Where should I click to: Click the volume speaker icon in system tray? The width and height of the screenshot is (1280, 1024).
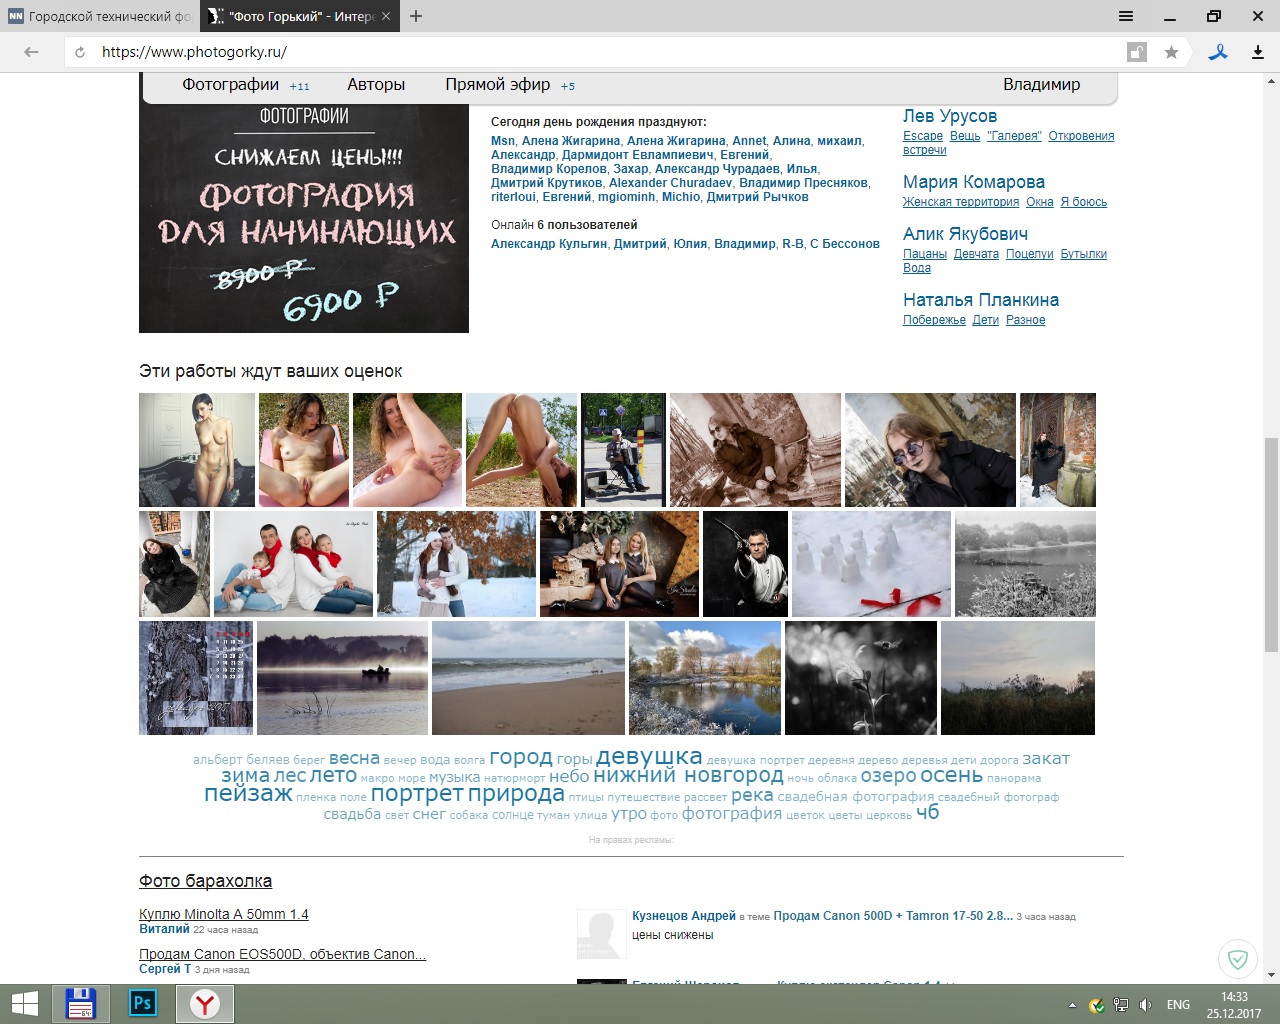click(1145, 1005)
